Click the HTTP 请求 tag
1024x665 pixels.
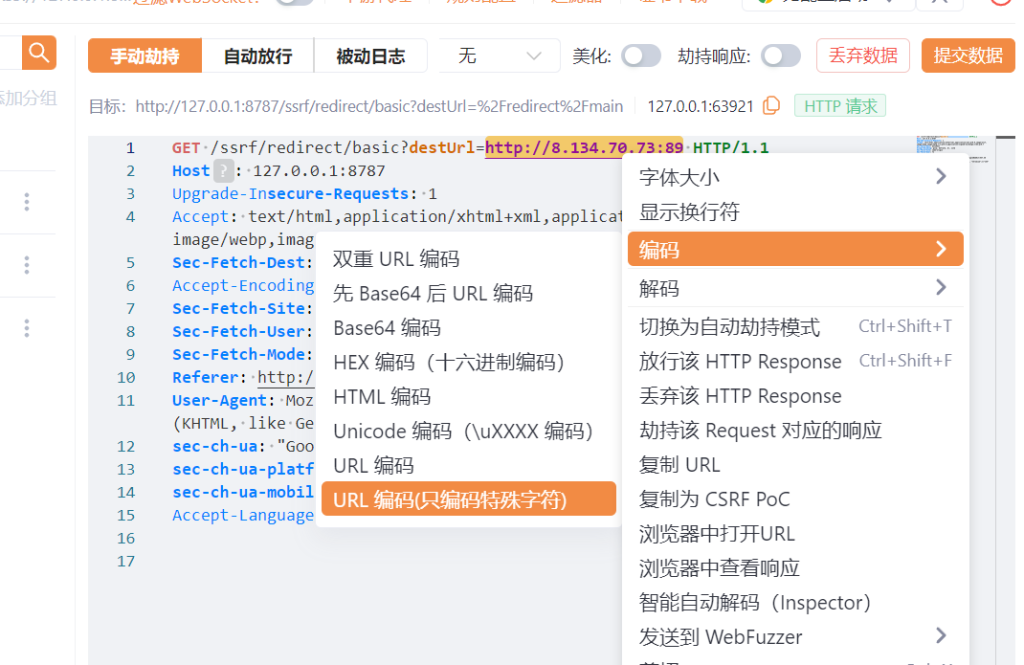pyautogui.click(x=840, y=106)
